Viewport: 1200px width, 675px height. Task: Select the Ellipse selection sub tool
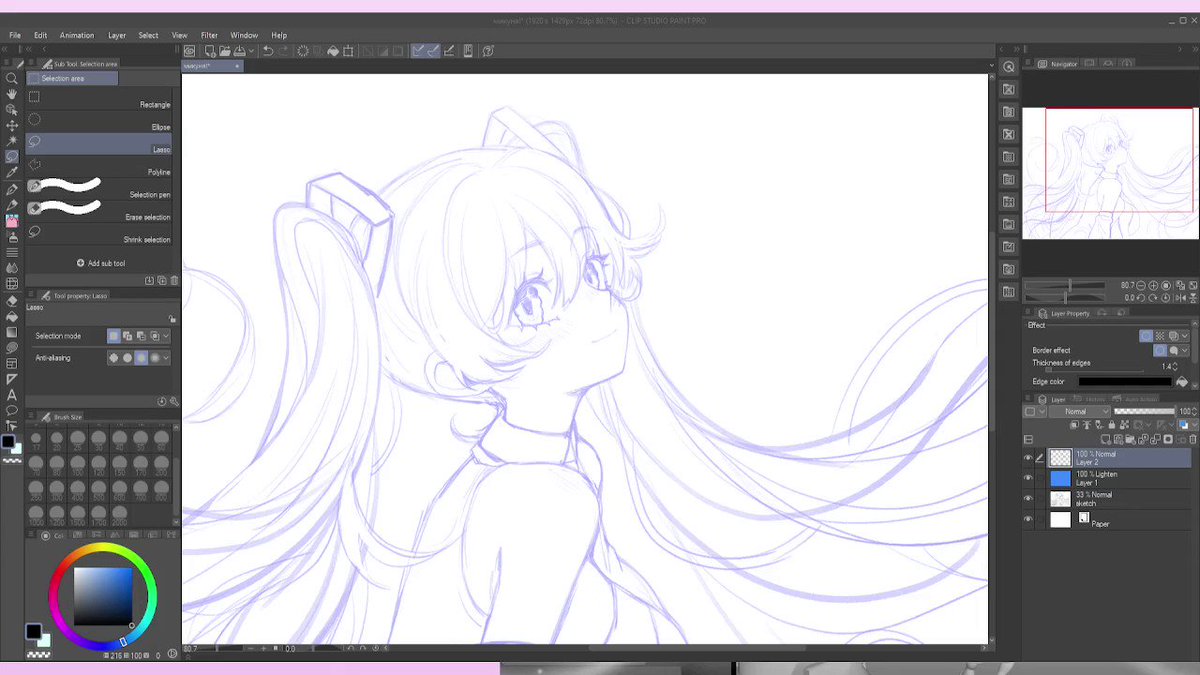pos(99,122)
